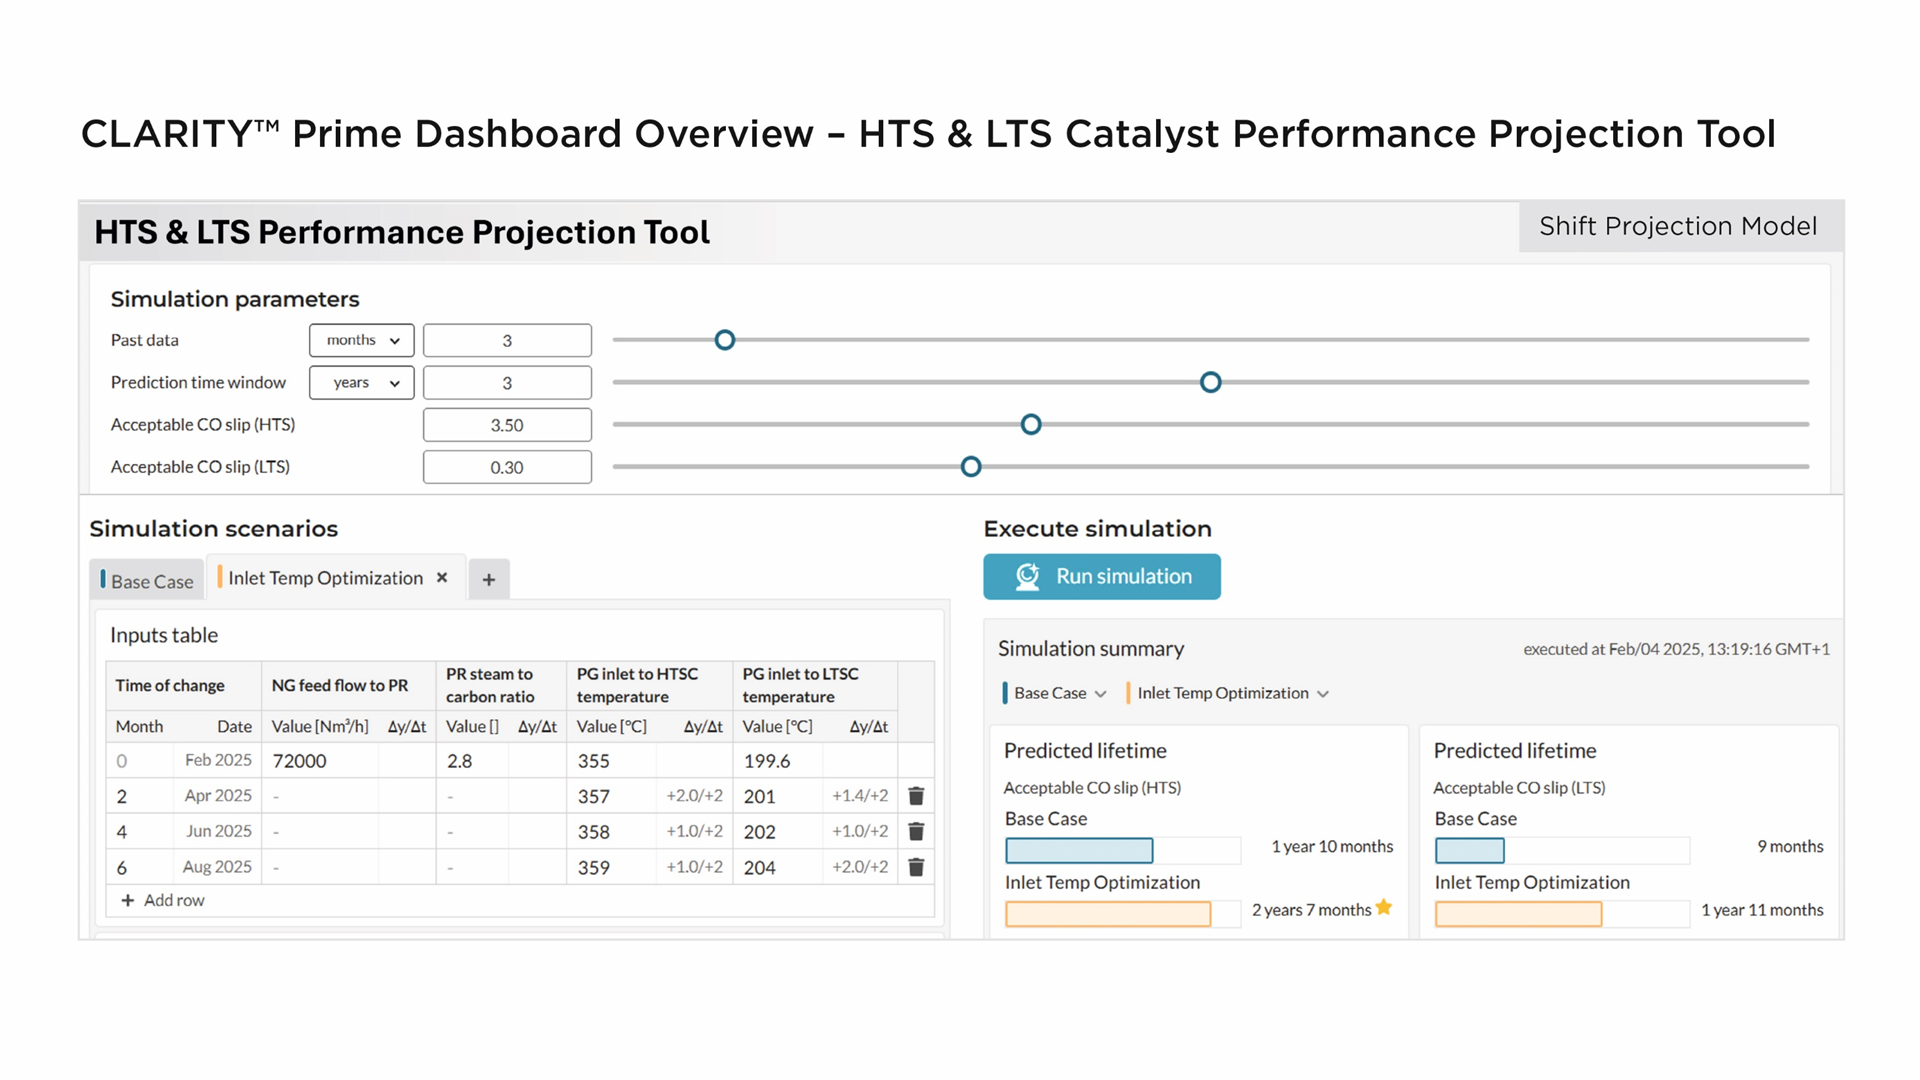The width and height of the screenshot is (1920, 1080).
Task: Open the Past data units dropdown
Action: pyautogui.click(x=362, y=340)
